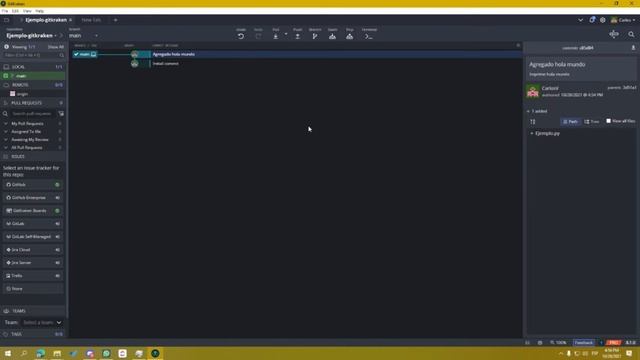
Task: Click pull request filter icon beside search
Action: 61,113
